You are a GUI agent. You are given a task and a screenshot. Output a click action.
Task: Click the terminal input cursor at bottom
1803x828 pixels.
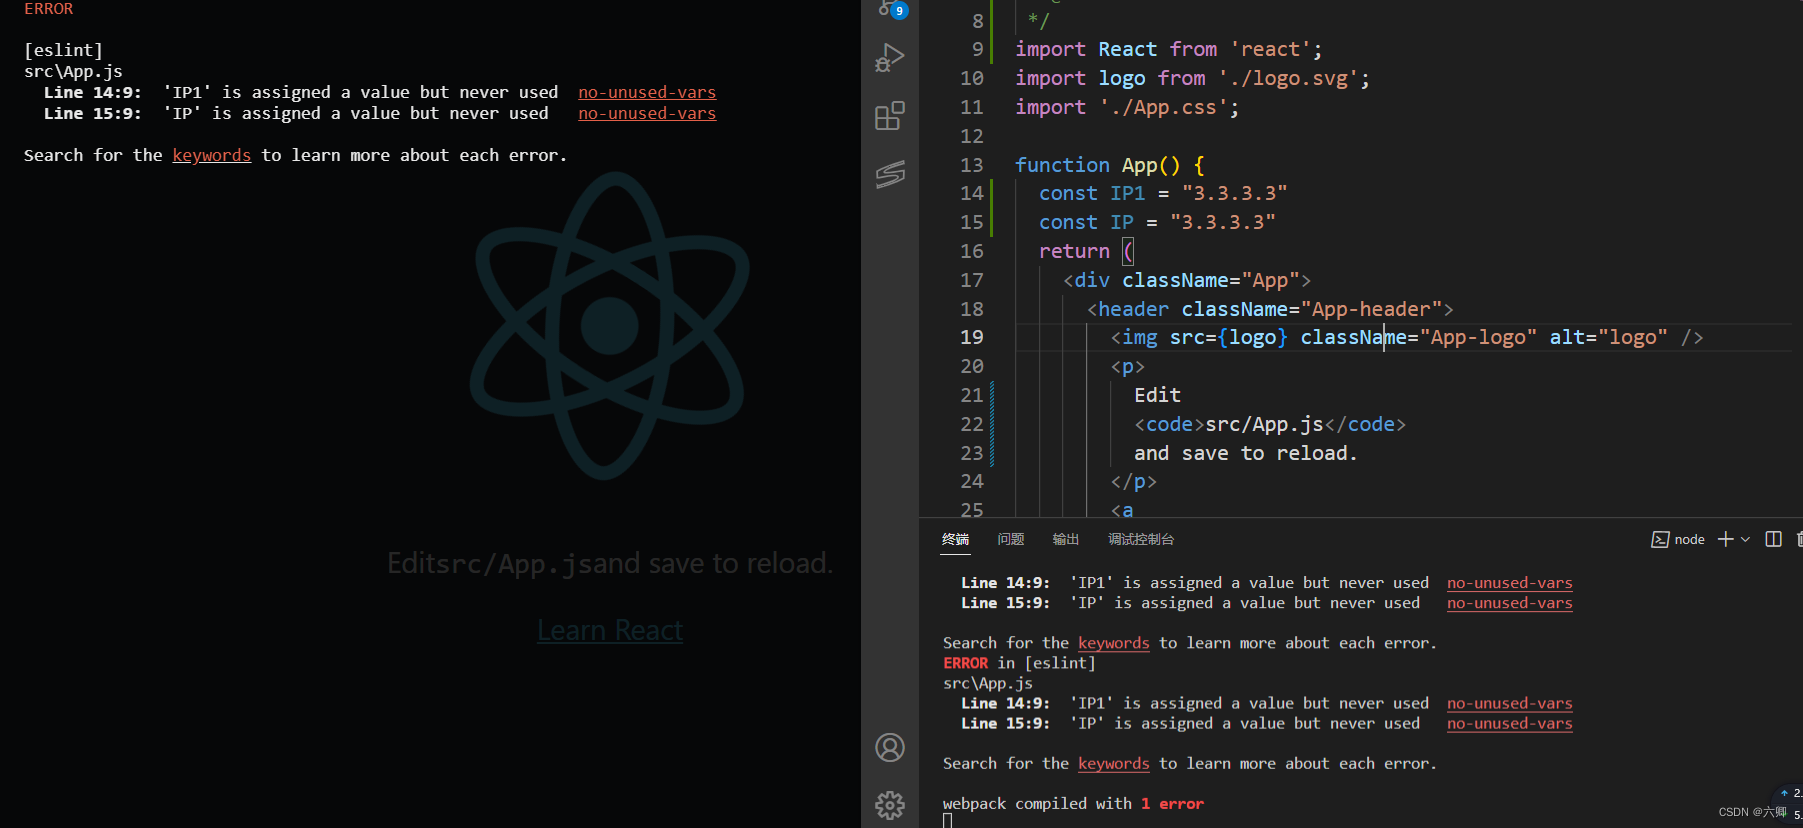(948, 821)
